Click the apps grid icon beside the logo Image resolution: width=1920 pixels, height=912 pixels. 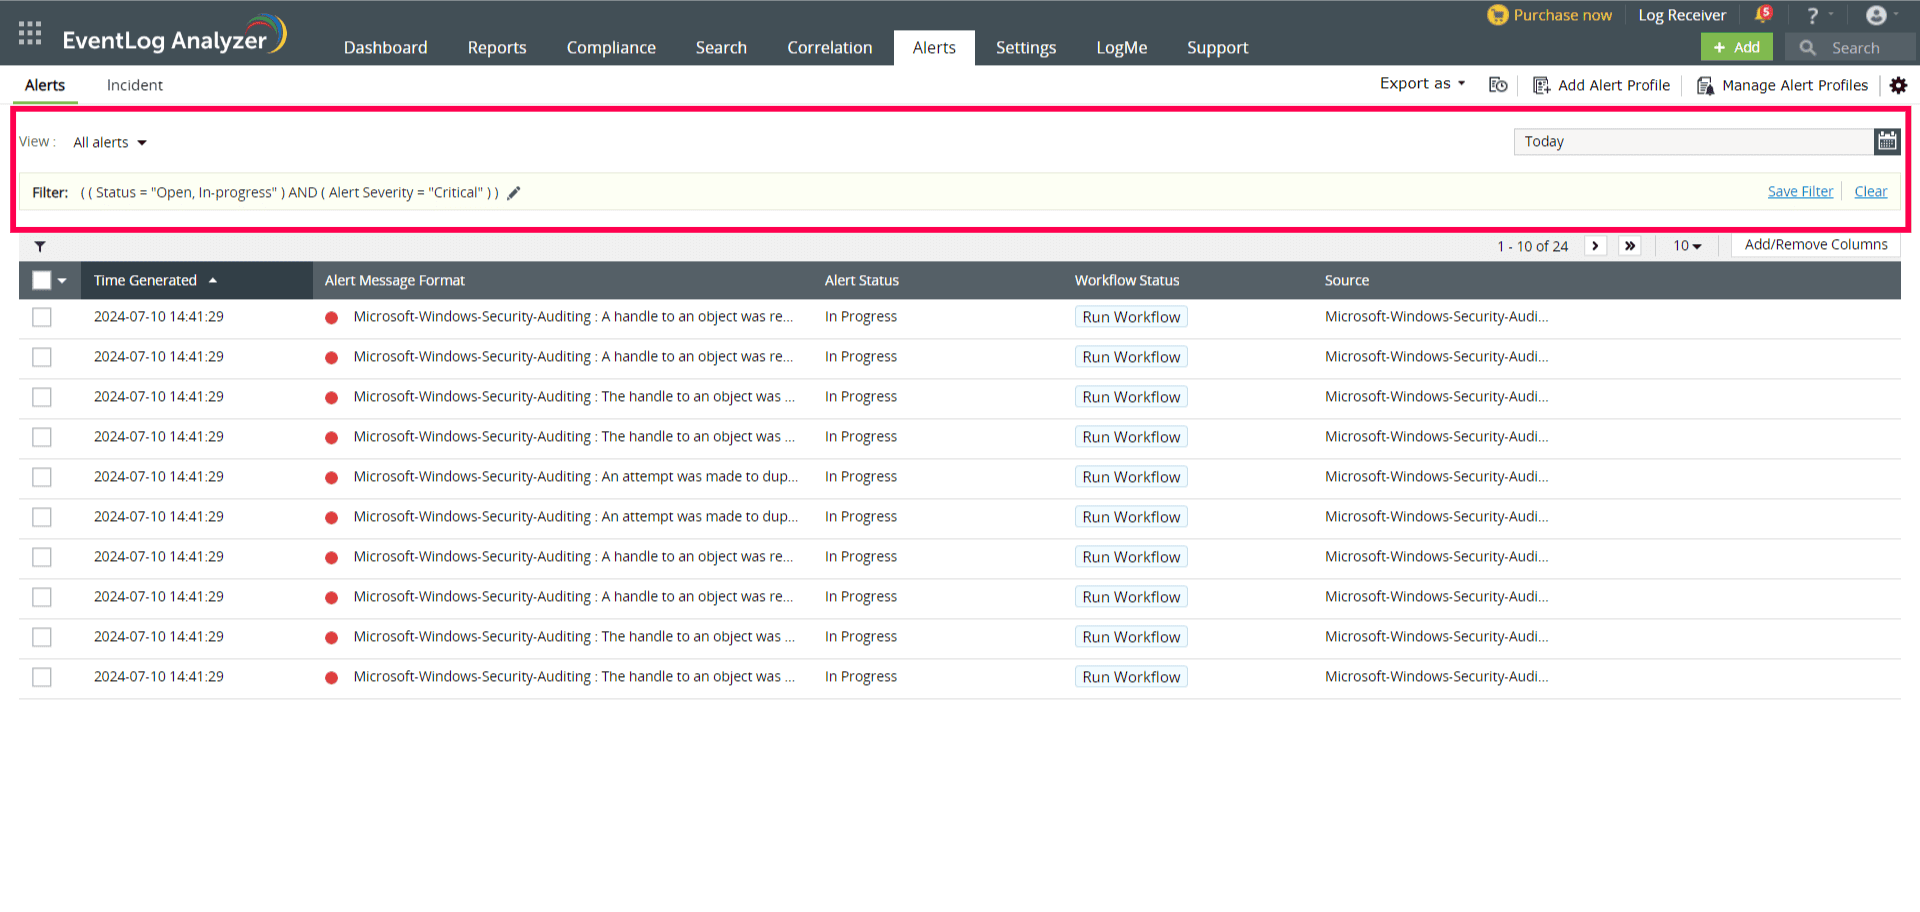coord(29,32)
